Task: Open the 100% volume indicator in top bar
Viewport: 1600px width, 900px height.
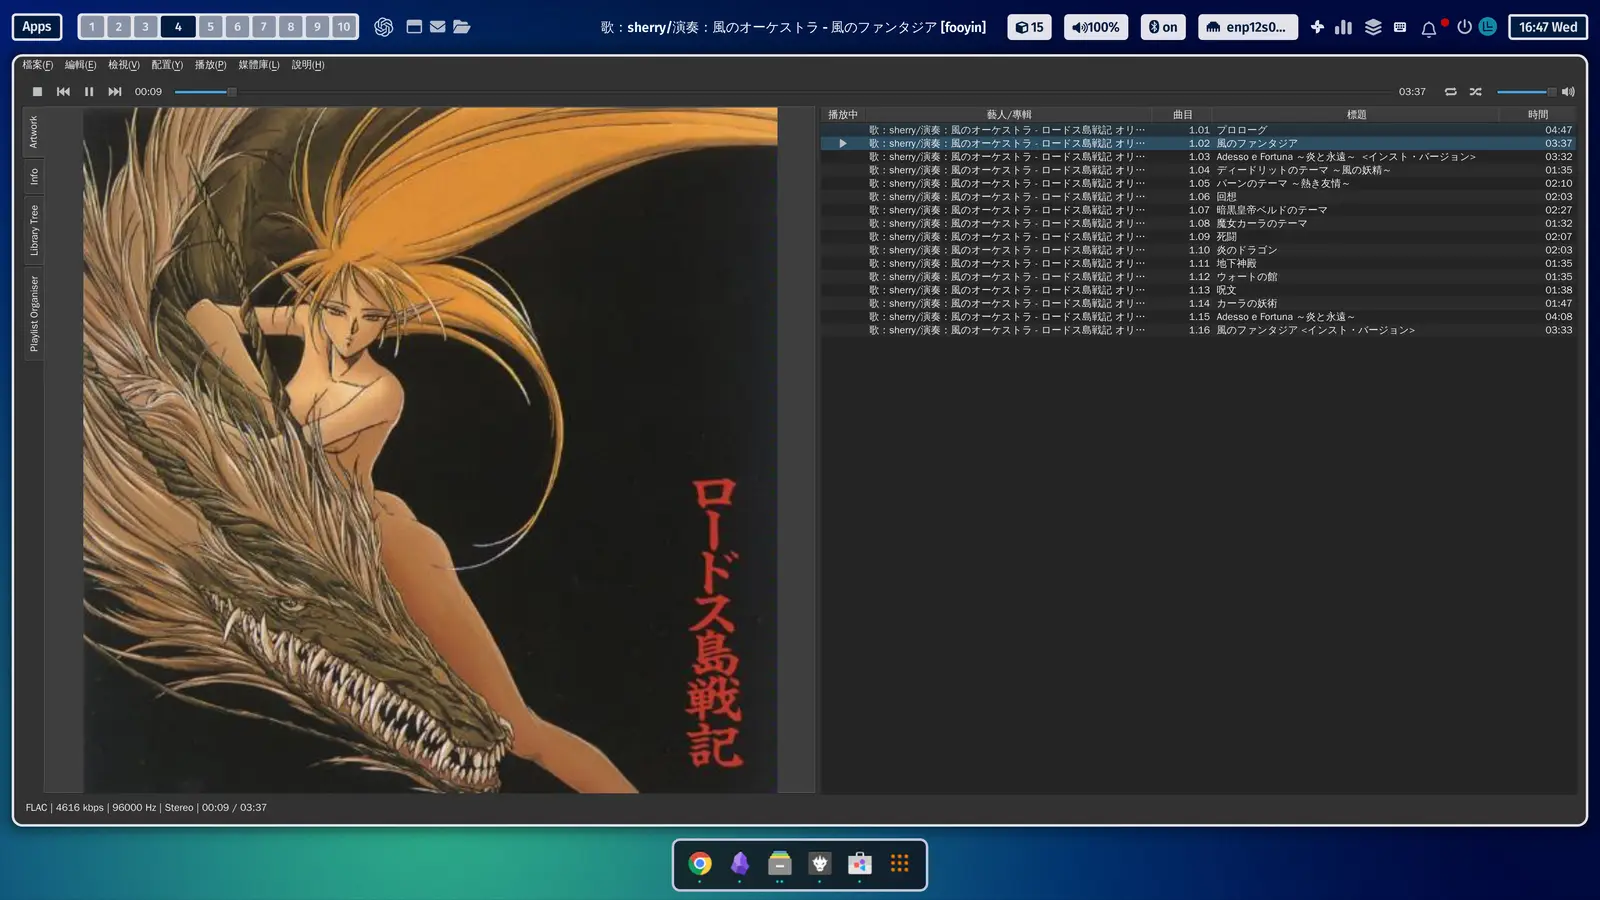Action: [x=1096, y=27]
